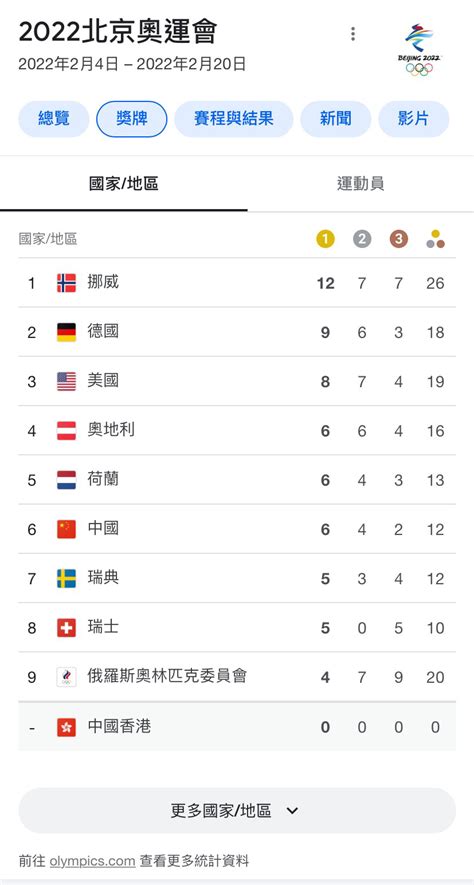Image resolution: width=474 pixels, height=885 pixels.
Task: Select the 總覽 chip
Action: [54, 119]
